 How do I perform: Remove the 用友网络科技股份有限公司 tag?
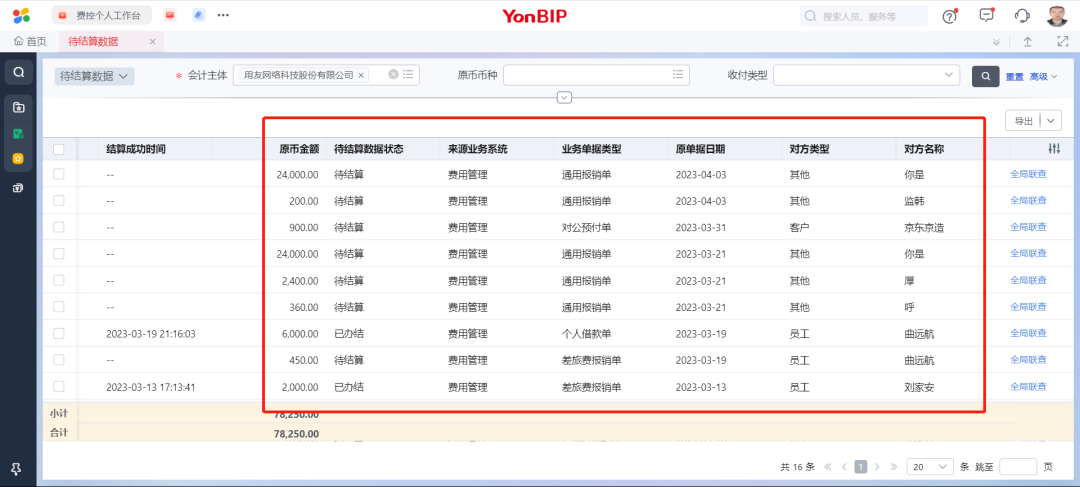(361, 75)
